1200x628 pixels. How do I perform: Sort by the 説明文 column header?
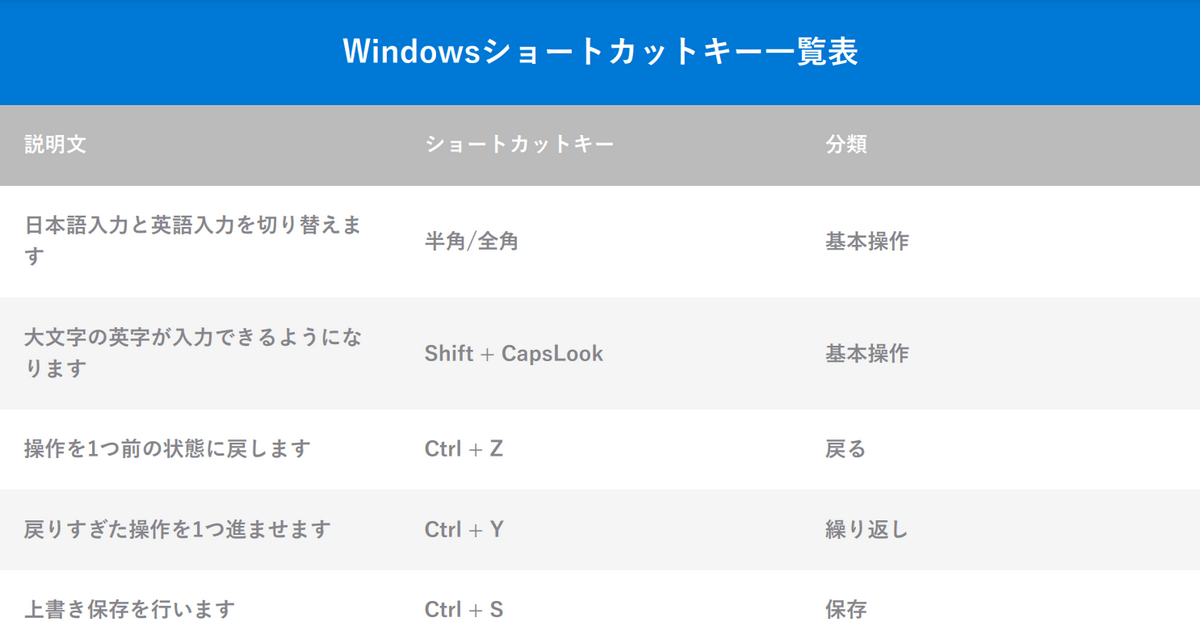coord(55,144)
